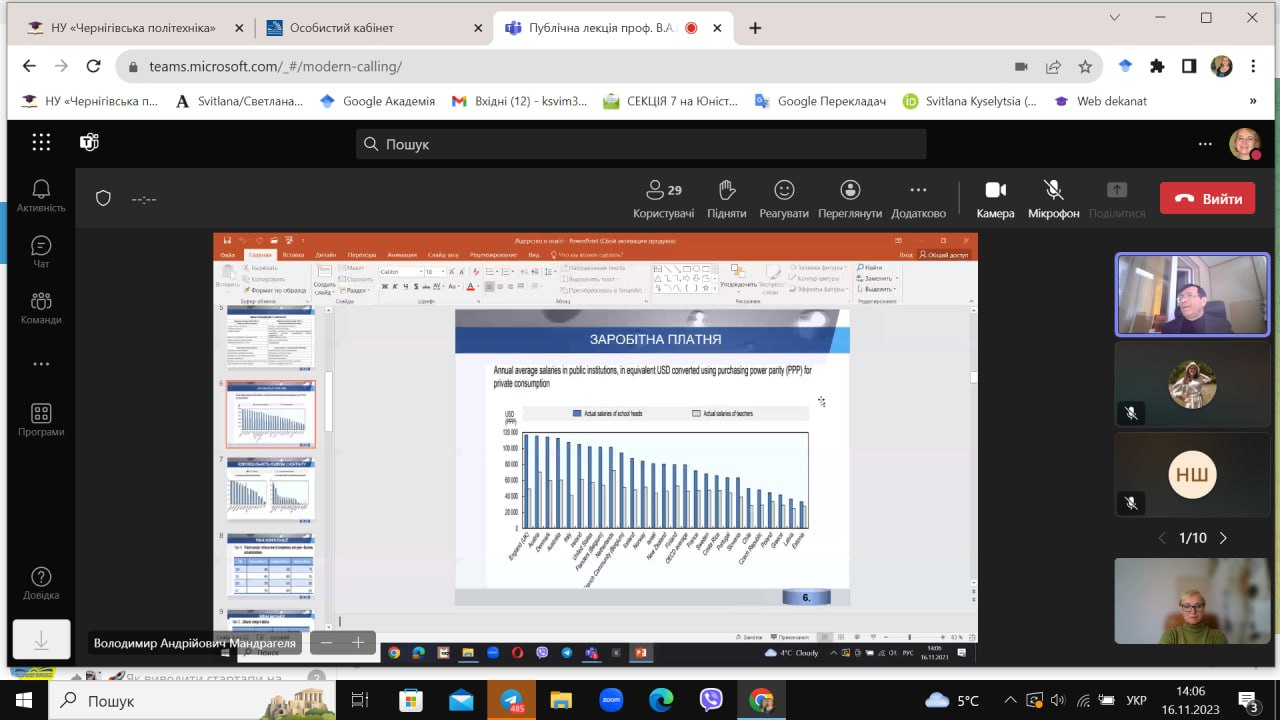Raise hand with the Підняти button
1280x720 pixels.
726,199
